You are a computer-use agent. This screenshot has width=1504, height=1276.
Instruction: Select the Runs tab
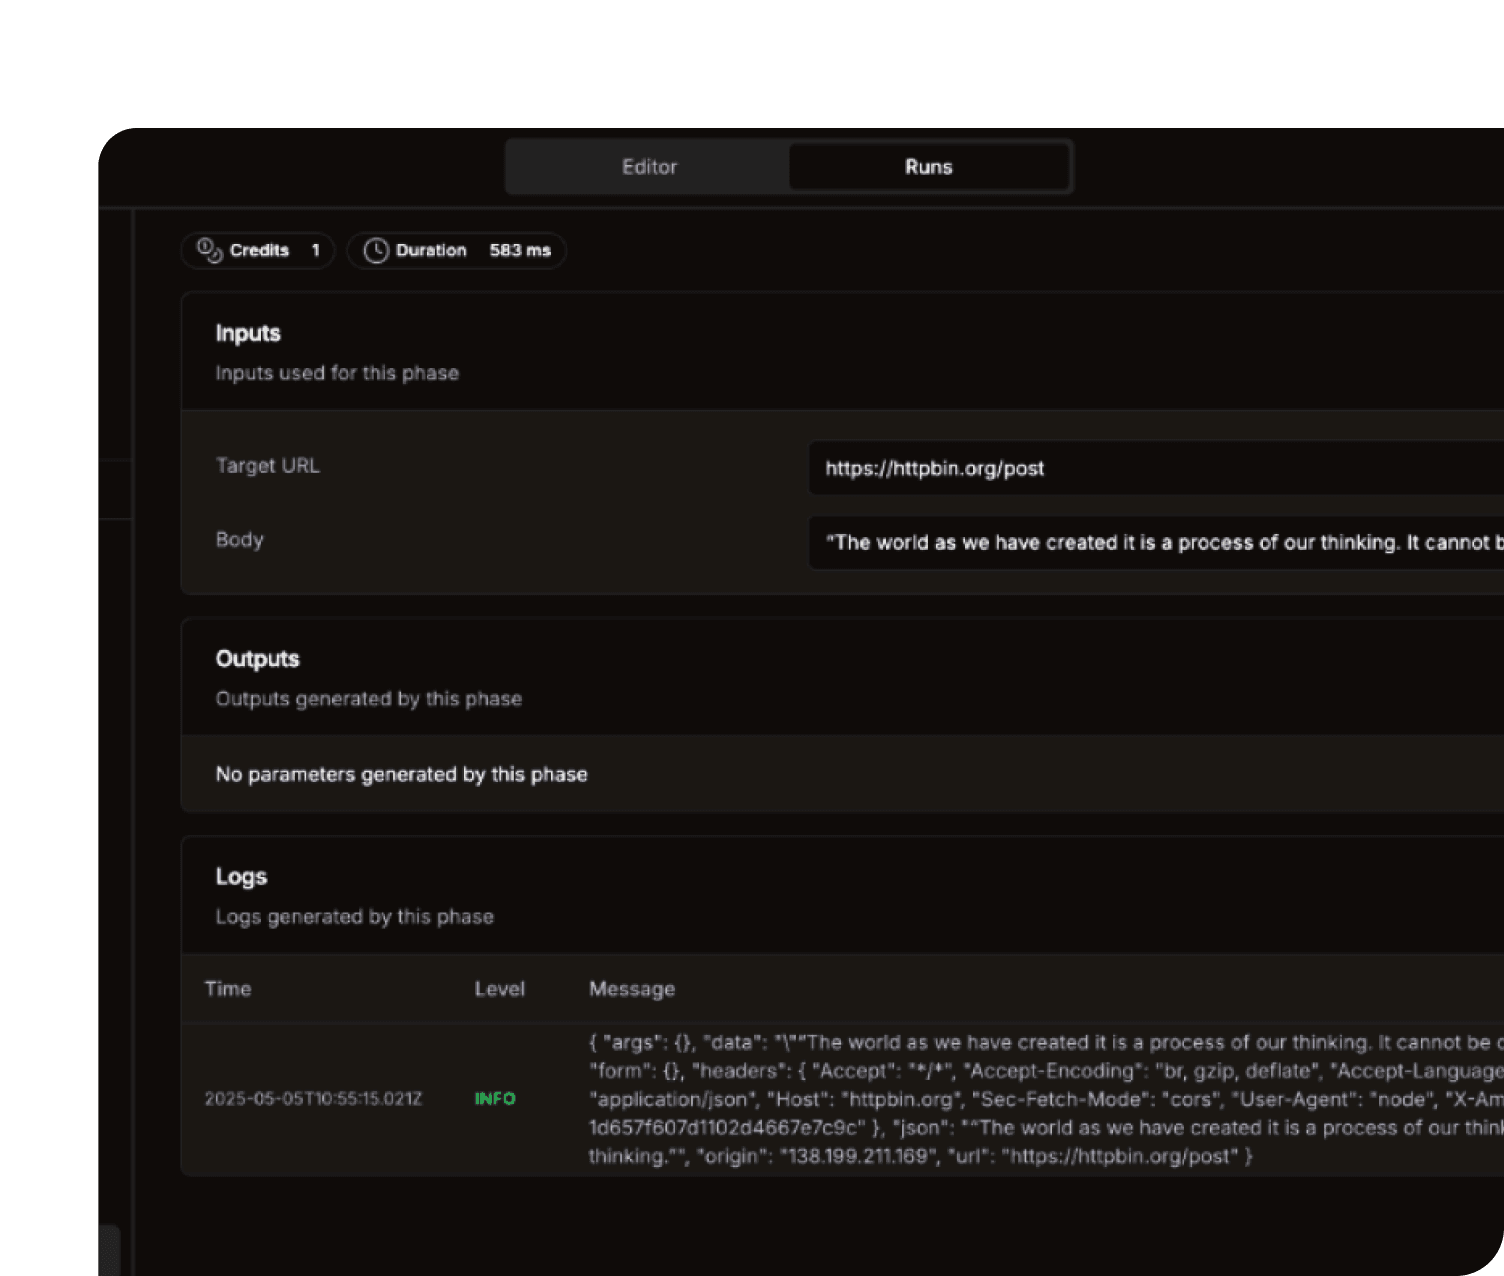click(928, 166)
